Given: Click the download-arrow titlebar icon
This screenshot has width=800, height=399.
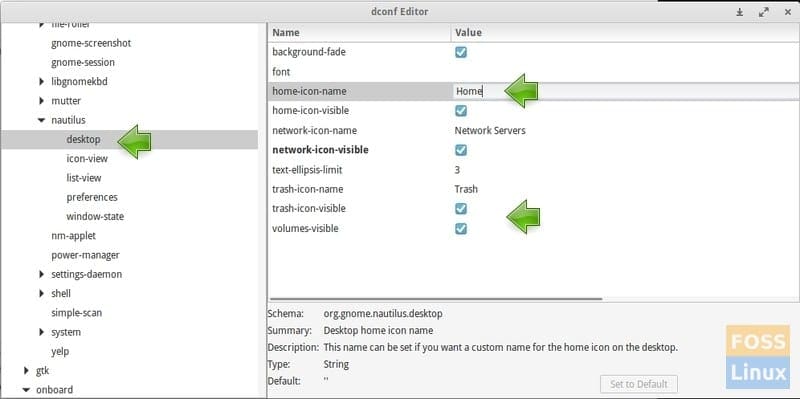Looking at the screenshot, I should pos(739,12).
